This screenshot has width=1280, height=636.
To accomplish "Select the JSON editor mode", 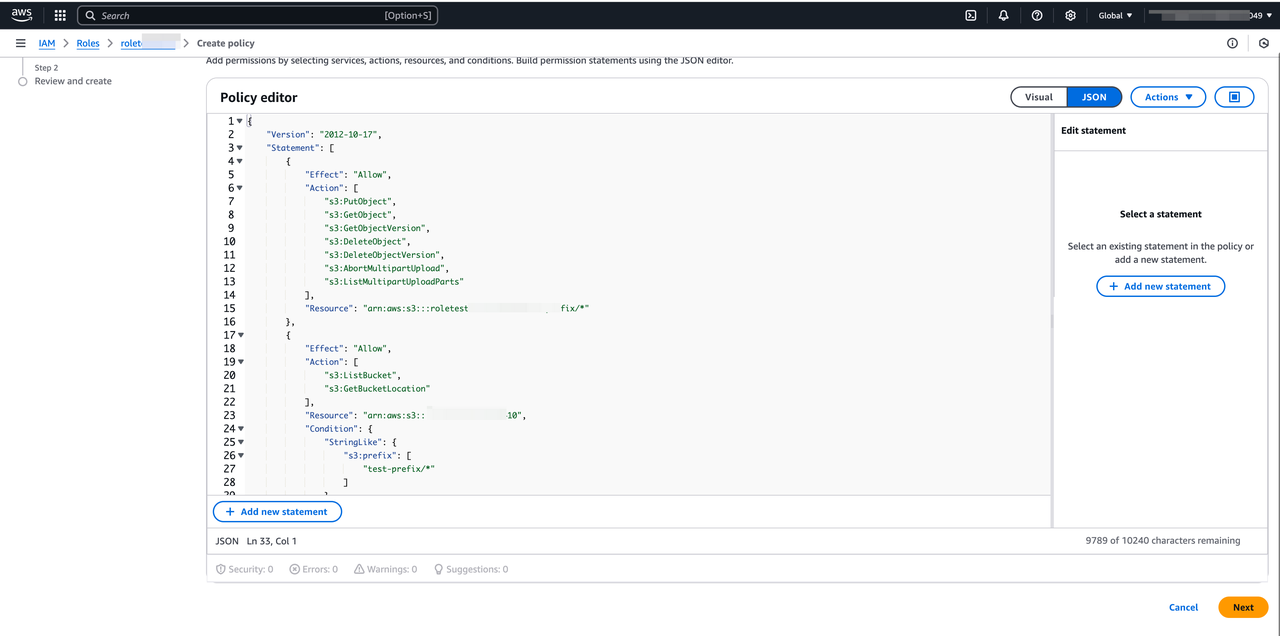I will [x=1094, y=97].
